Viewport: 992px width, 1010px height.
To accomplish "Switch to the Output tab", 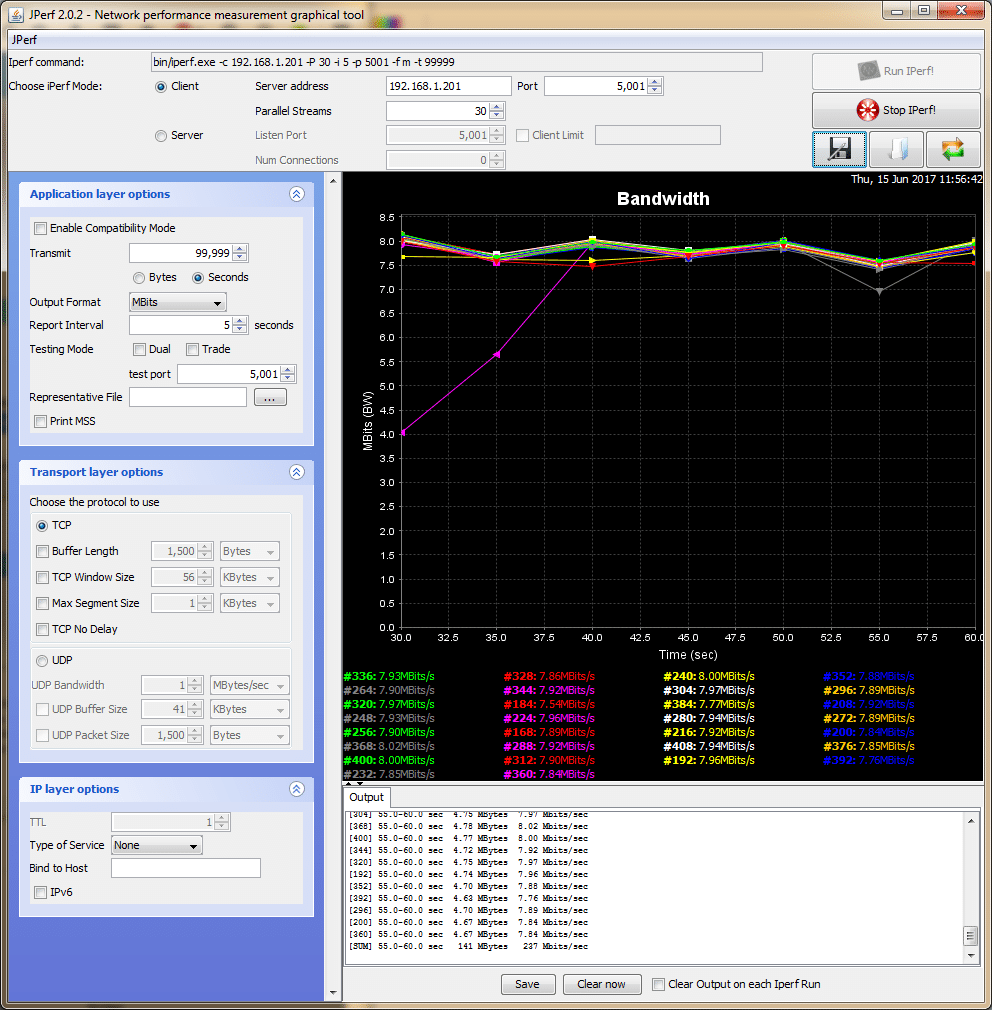I will pos(365,798).
